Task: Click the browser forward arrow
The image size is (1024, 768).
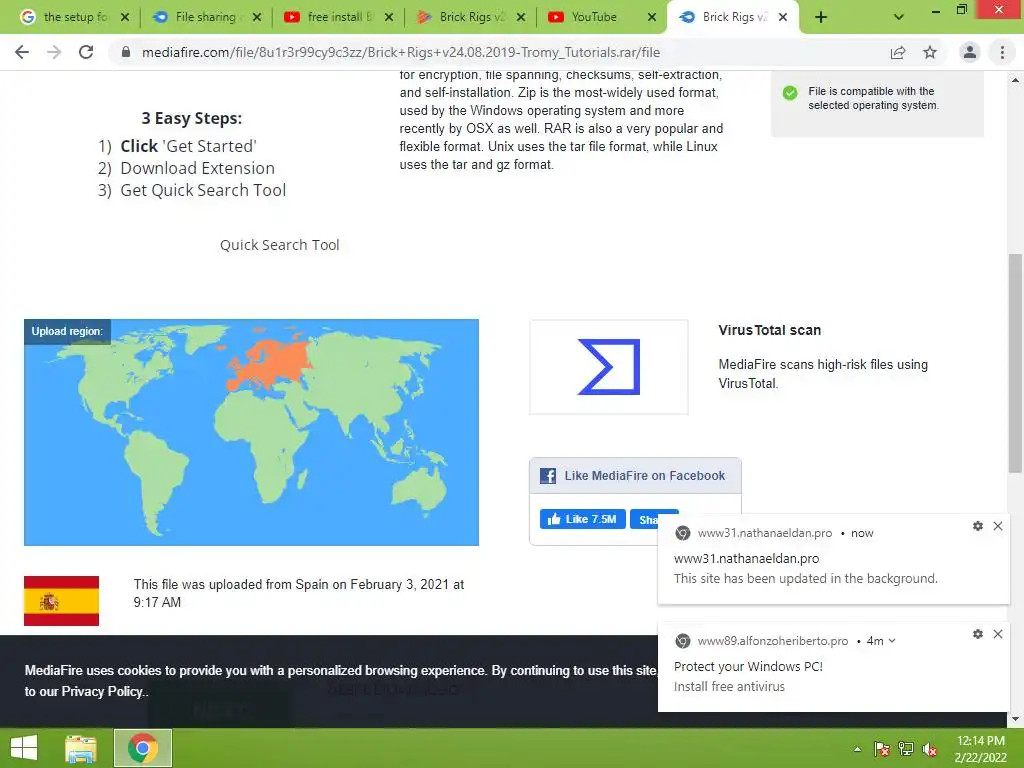Action: [54, 52]
